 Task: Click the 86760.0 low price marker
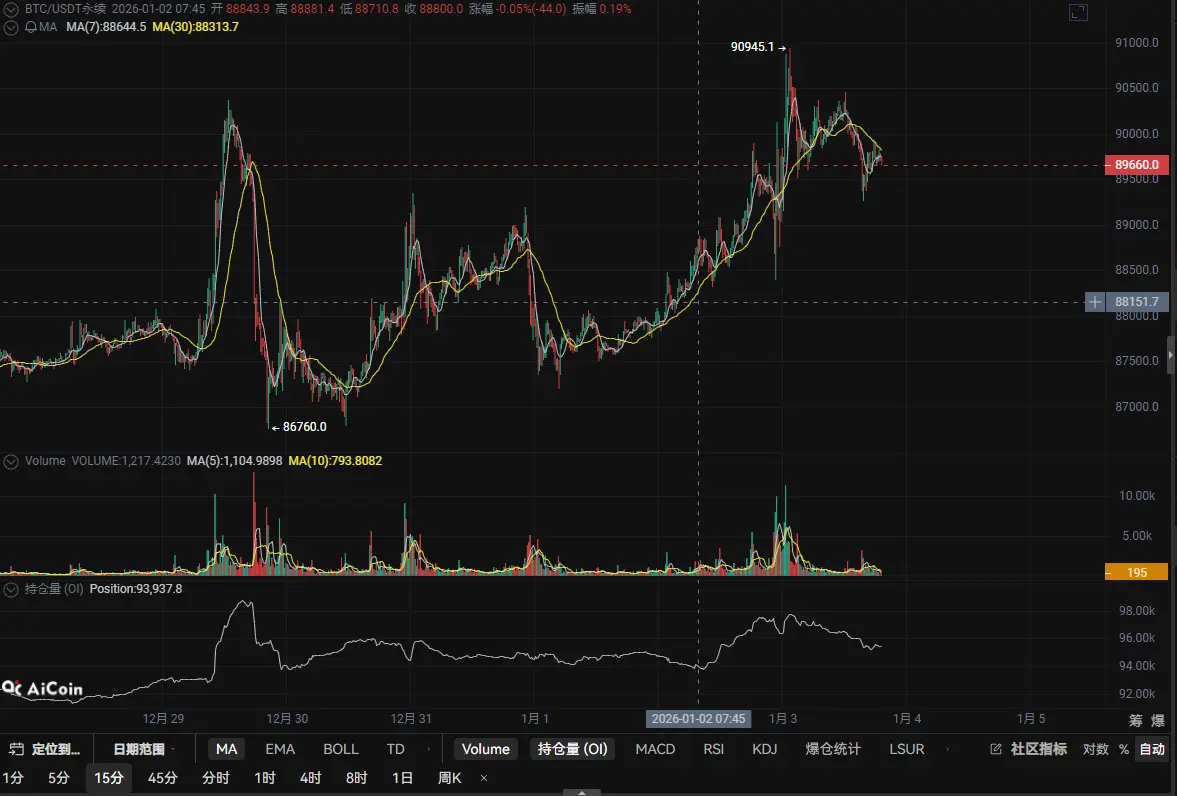pos(299,427)
